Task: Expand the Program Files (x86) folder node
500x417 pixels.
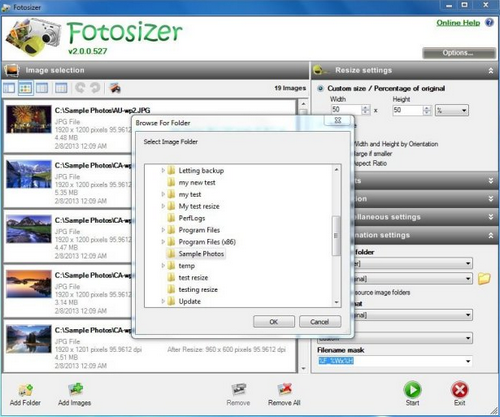Action: [163, 242]
